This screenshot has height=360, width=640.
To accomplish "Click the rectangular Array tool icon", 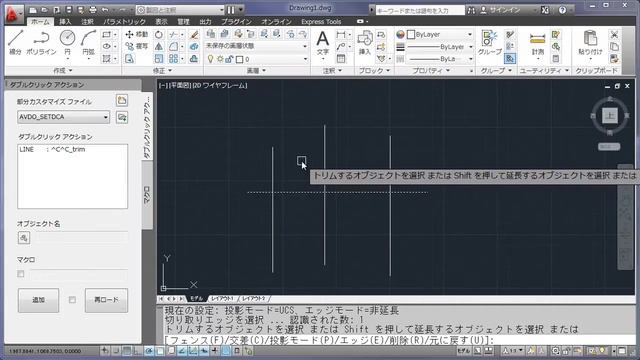I will (x=173, y=59).
